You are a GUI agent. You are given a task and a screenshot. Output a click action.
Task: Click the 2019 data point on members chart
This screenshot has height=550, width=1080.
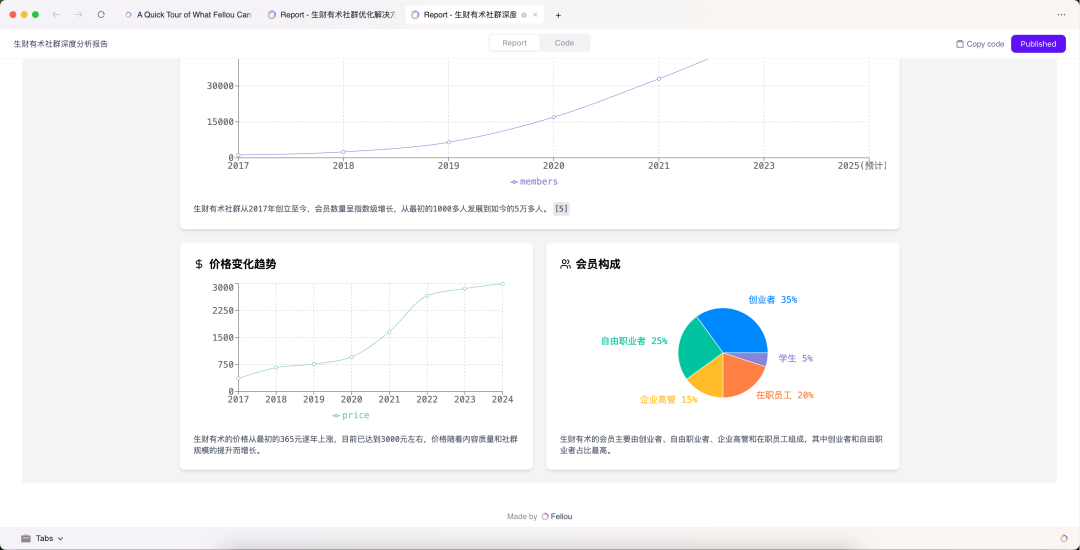coord(448,142)
